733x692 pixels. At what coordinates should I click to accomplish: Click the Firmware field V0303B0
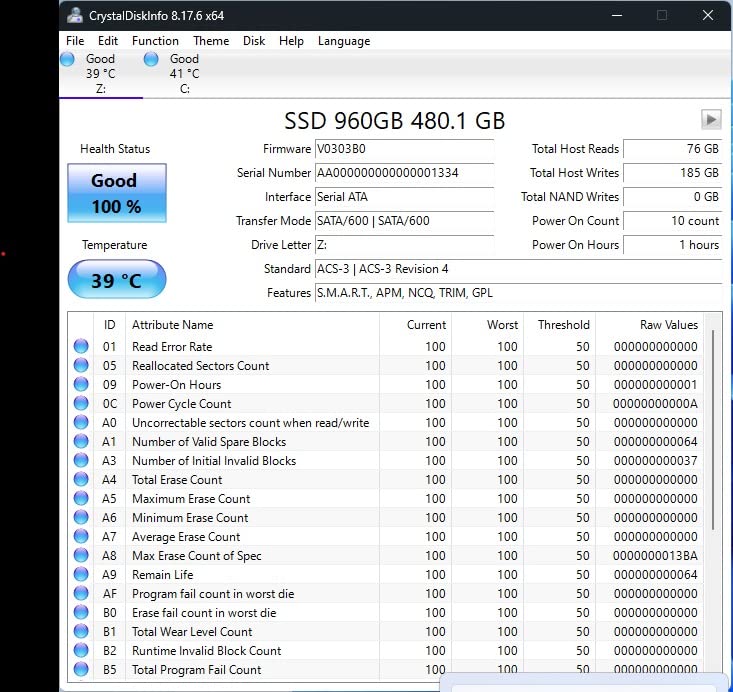pyautogui.click(x=404, y=149)
